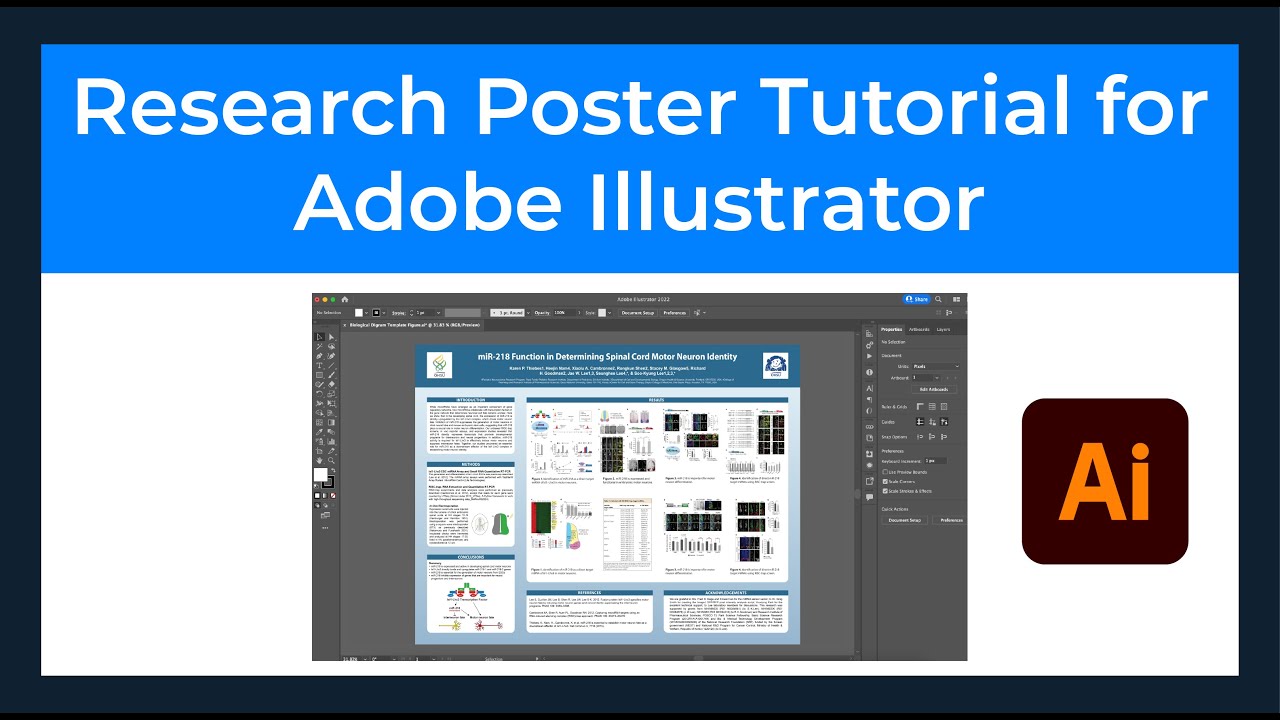1280x720 pixels.
Task: Toggle the show rulers button
Action: pyautogui.click(x=920, y=407)
